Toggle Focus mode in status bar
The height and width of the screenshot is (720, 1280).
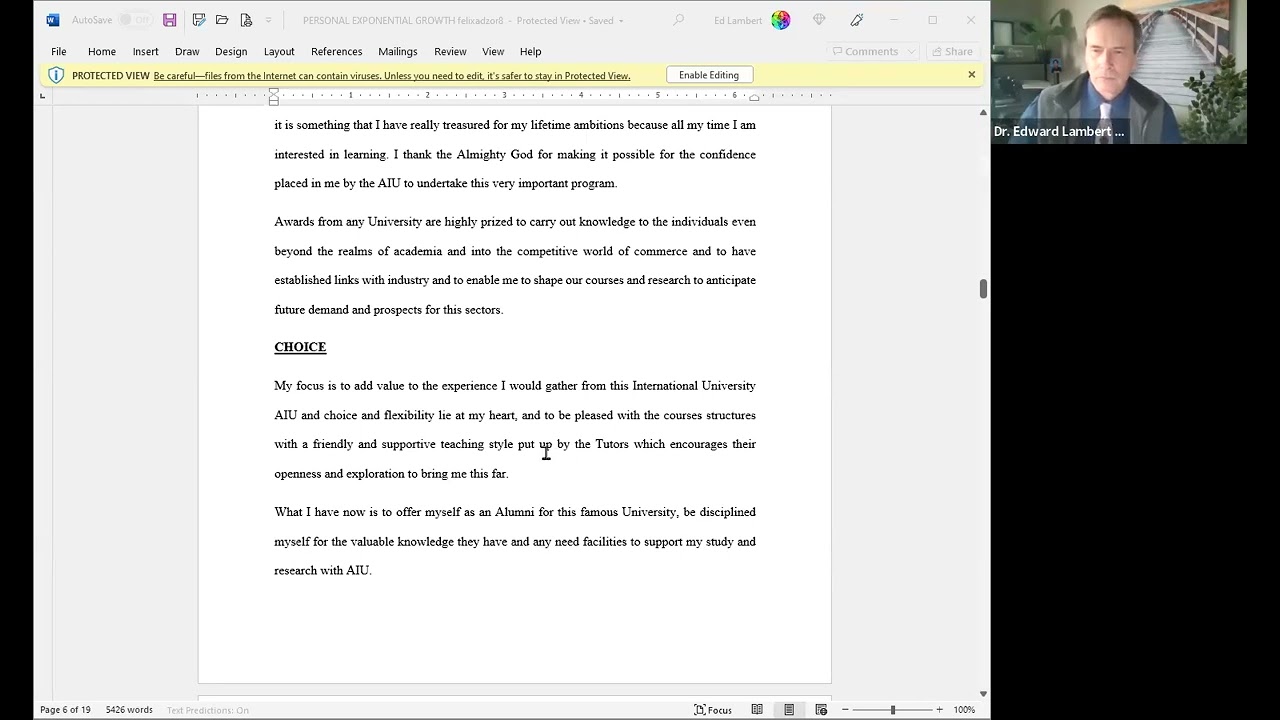[x=713, y=710]
